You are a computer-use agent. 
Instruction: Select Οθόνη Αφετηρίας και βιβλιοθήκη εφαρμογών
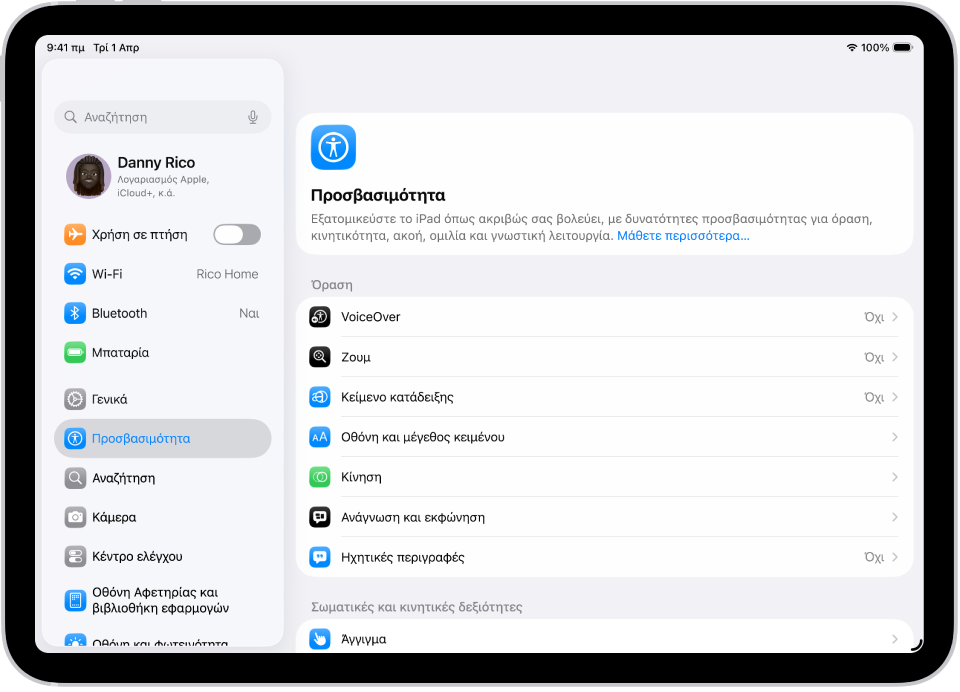(162, 600)
